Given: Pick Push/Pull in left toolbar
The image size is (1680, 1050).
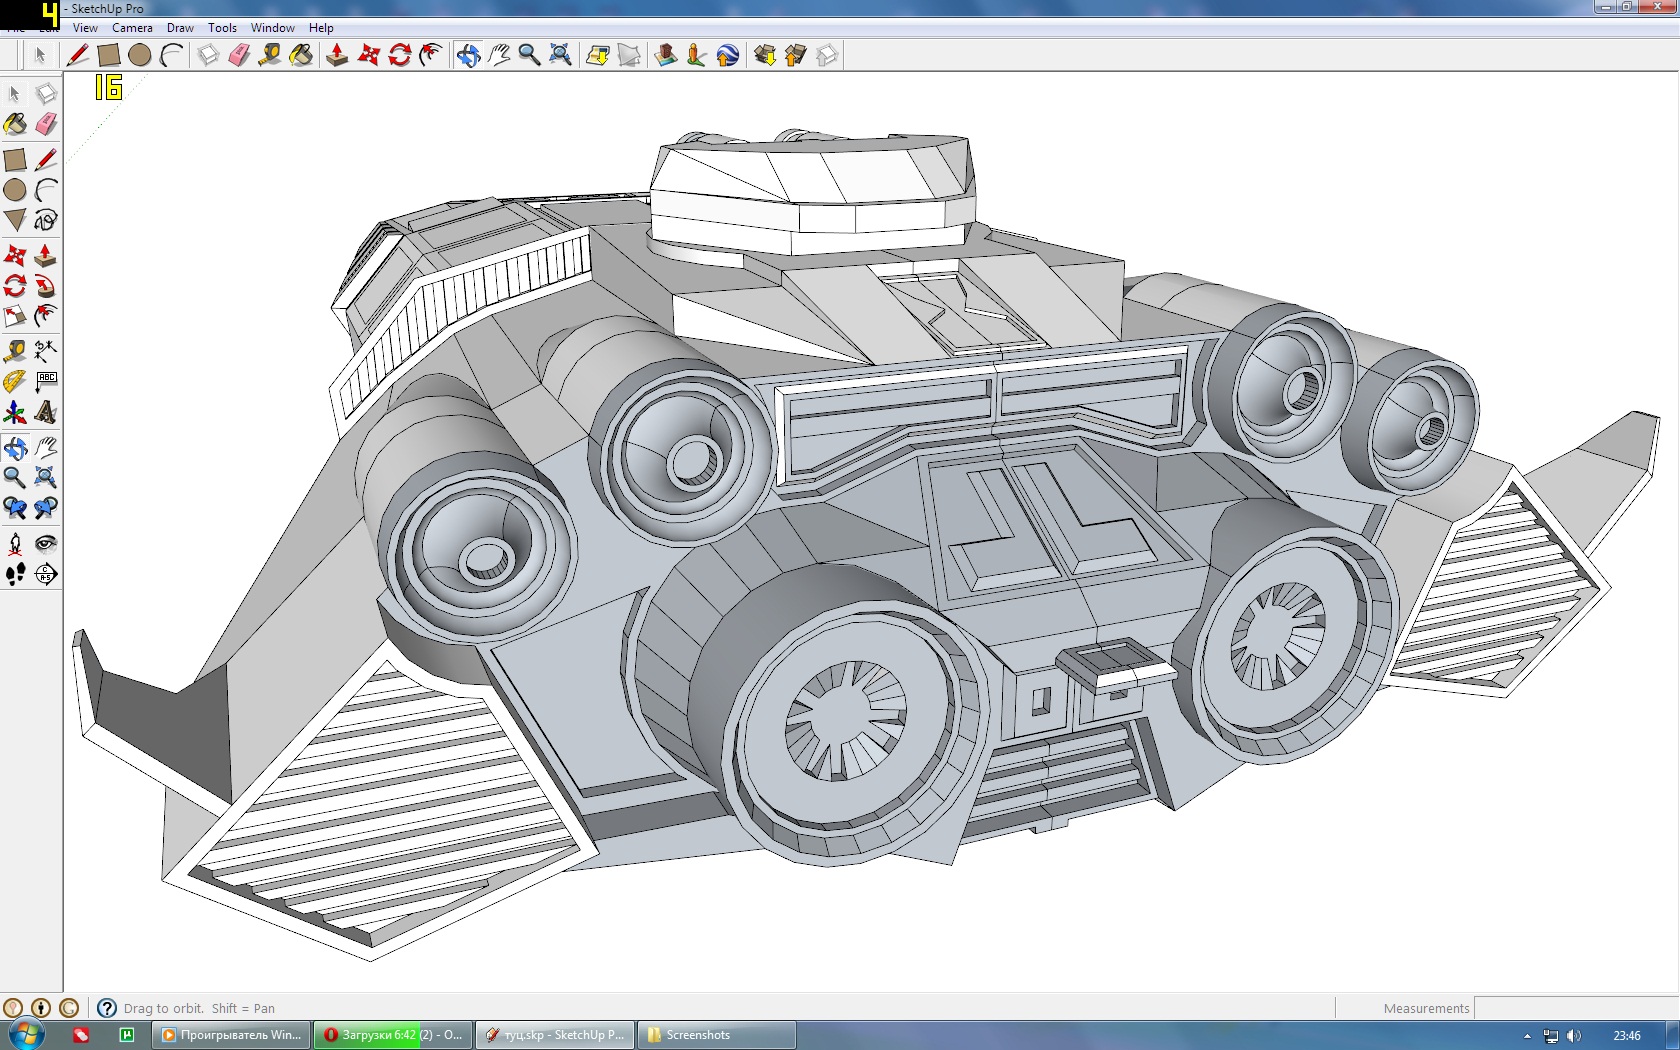Looking at the screenshot, I should coord(46,256).
